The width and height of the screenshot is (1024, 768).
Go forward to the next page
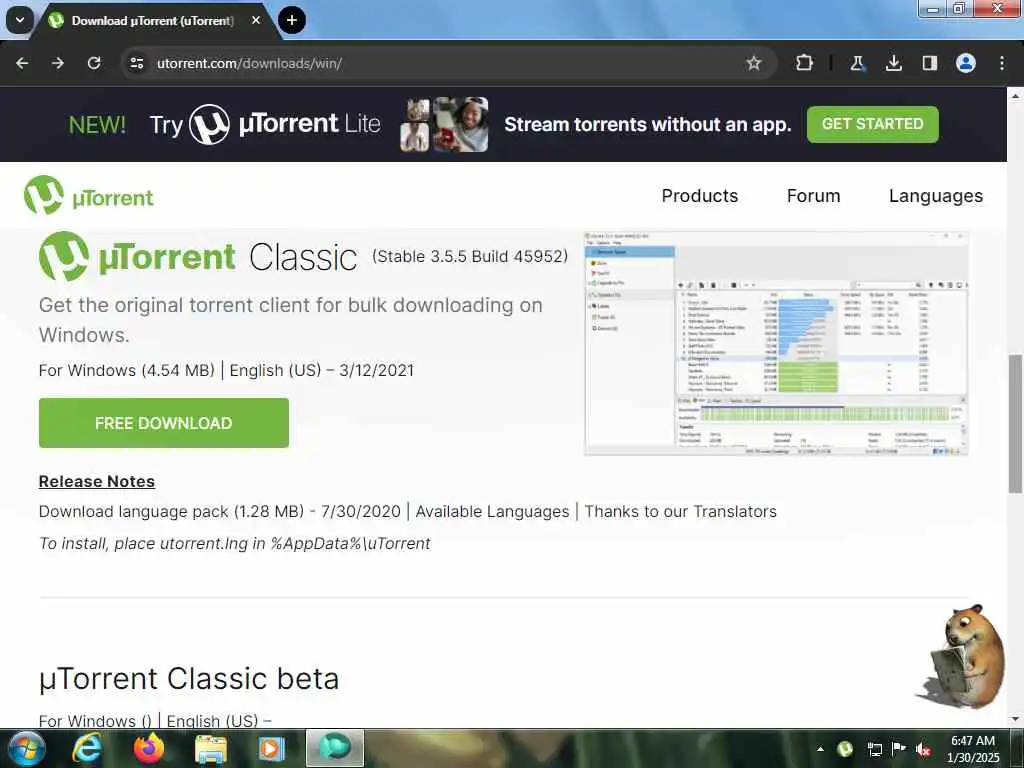58,63
